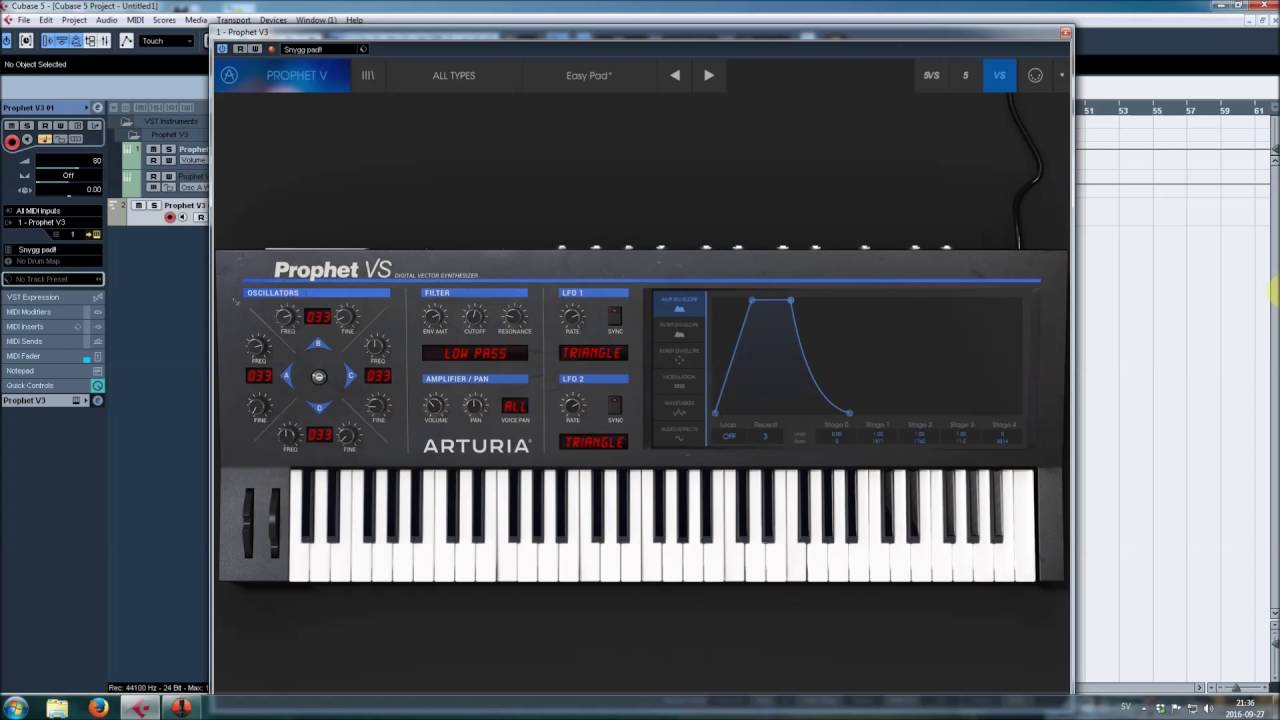
Task: Select the Audio Effects tab
Action: pos(679,434)
